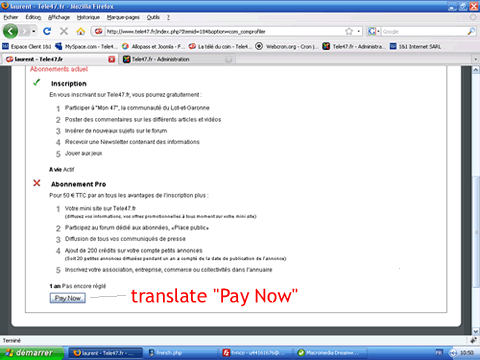Viewport: 480px width, 360px height.
Task: Click the Google search input field
Action: (424, 32)
